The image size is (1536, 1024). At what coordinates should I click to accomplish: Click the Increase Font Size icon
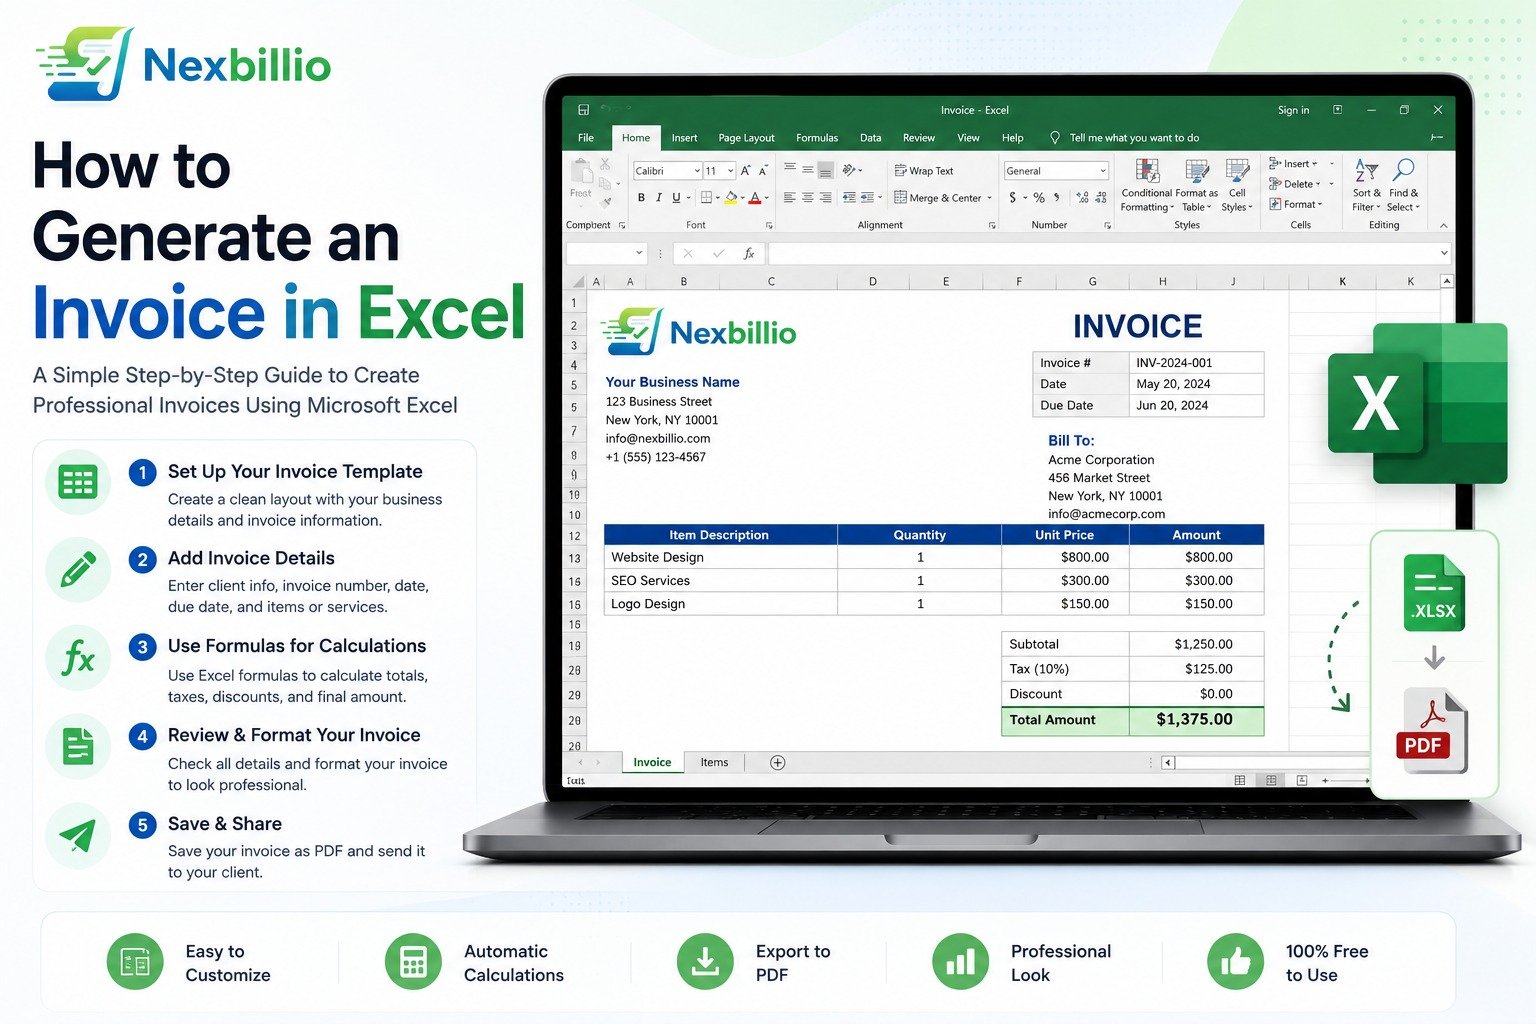(x=745, y=171)
